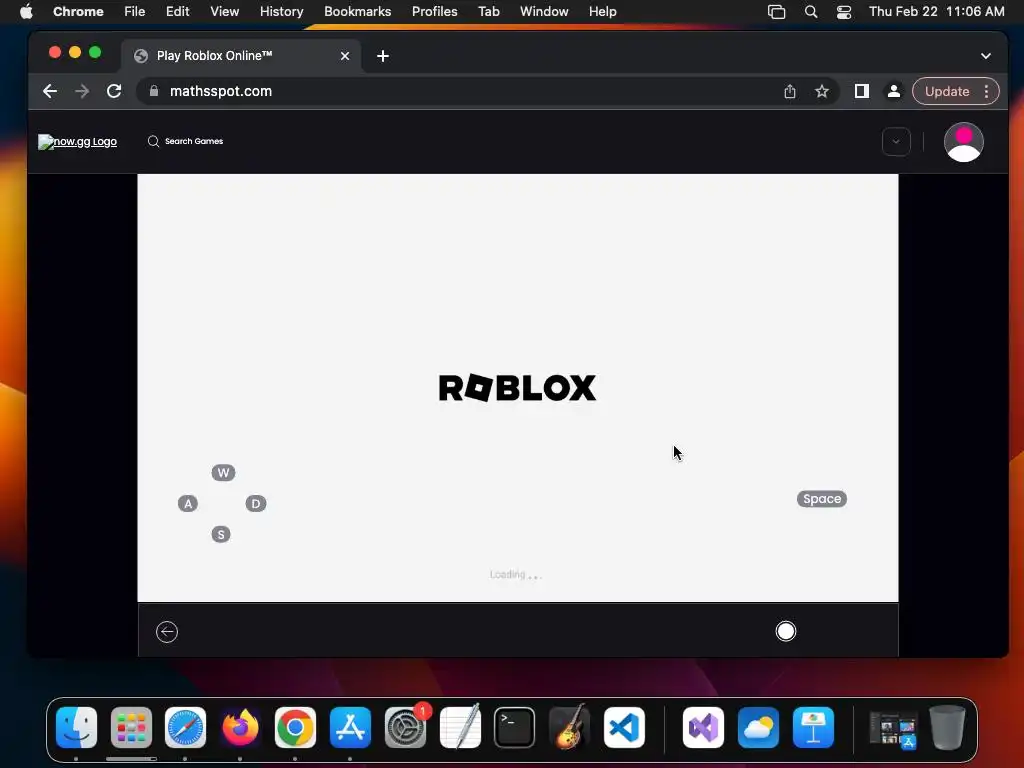Click the date and time display

936,12
